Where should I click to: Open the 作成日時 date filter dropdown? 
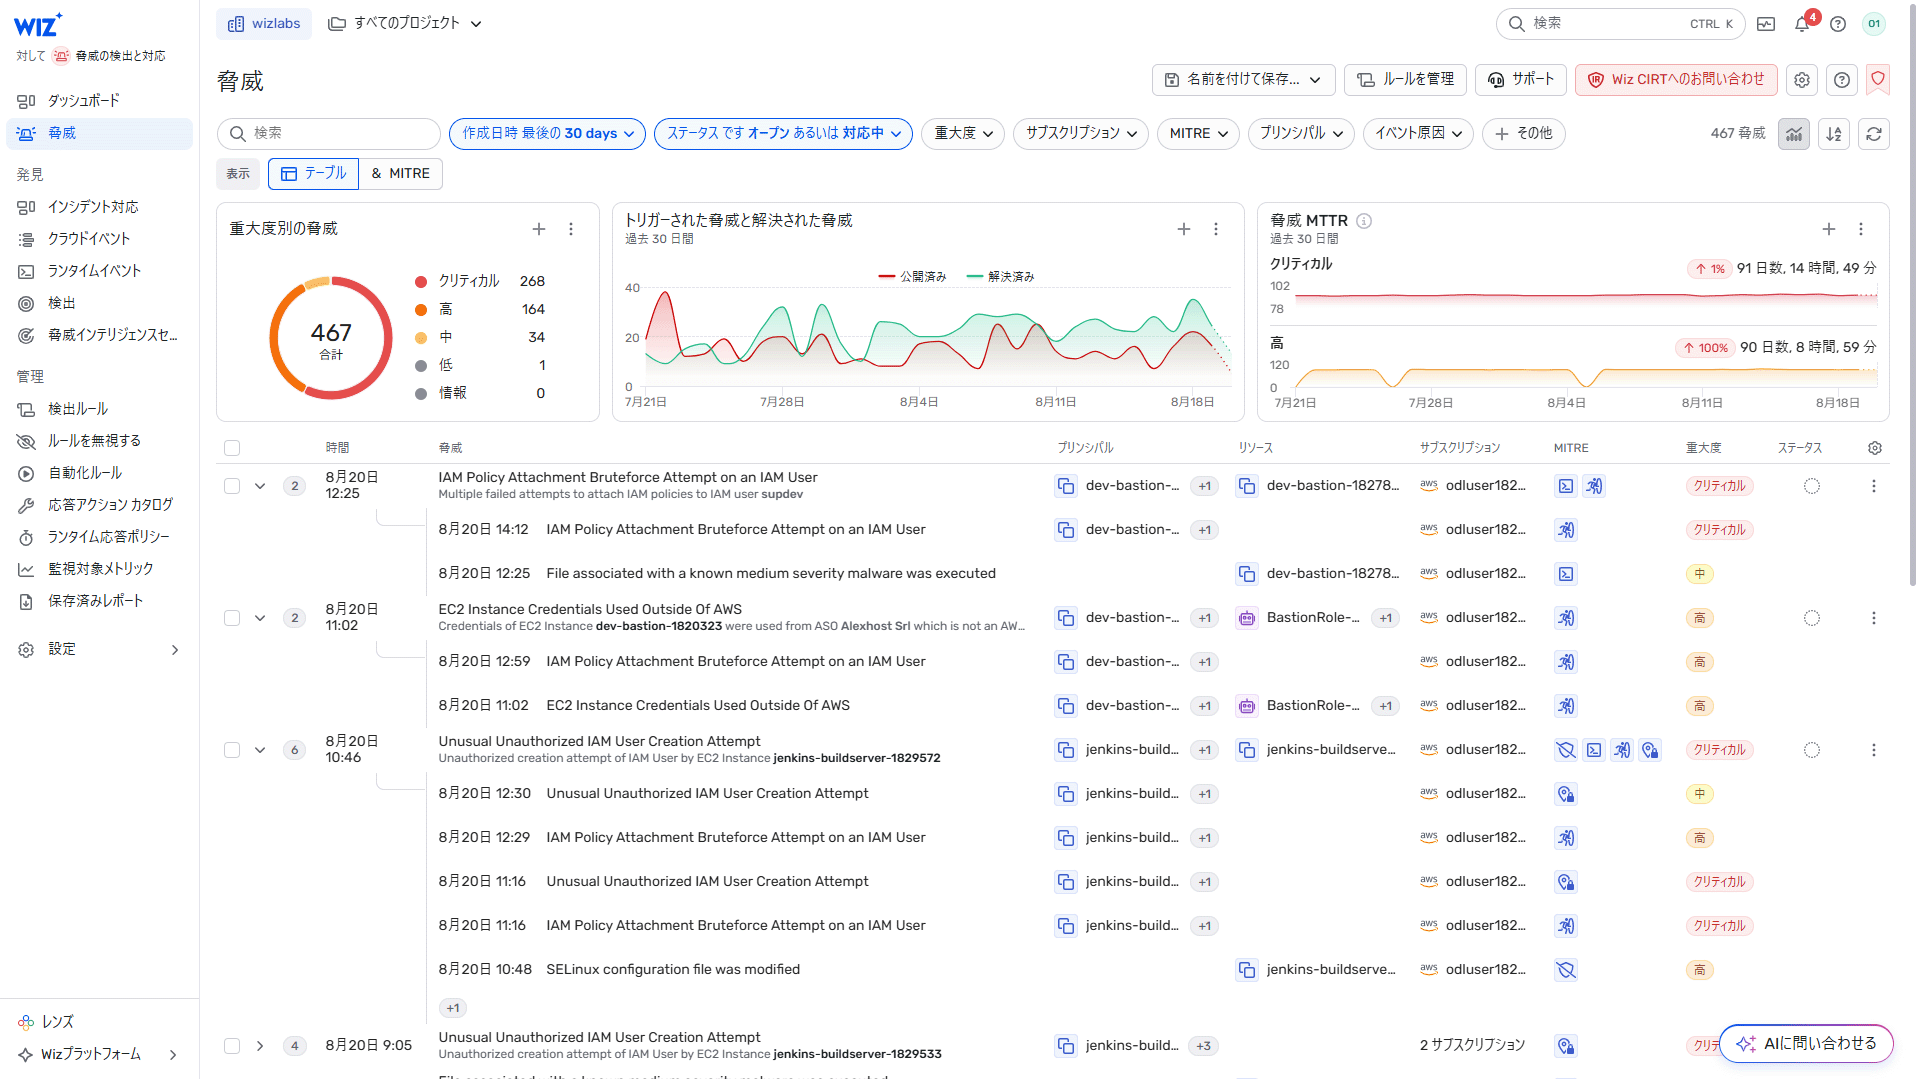tap(546, 133)
